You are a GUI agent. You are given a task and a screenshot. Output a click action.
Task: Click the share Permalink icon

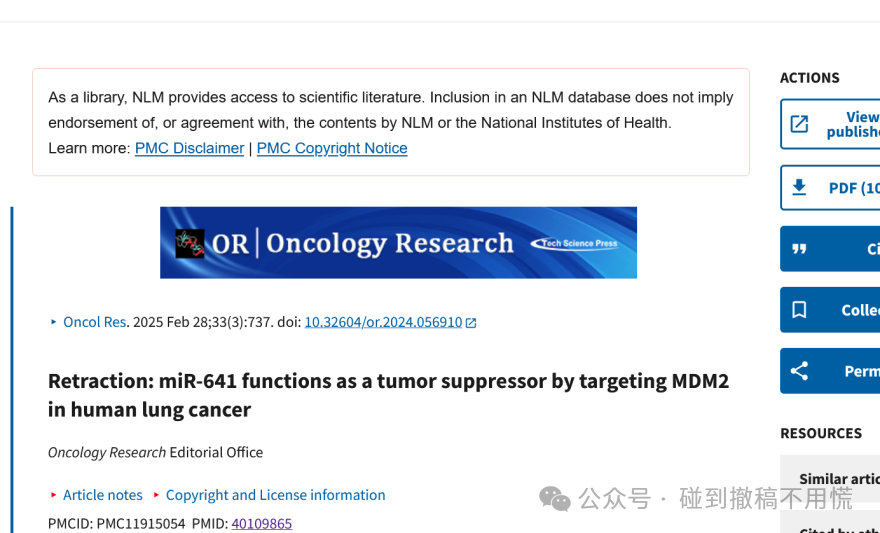pyautogui.click(x=799, y=371)
